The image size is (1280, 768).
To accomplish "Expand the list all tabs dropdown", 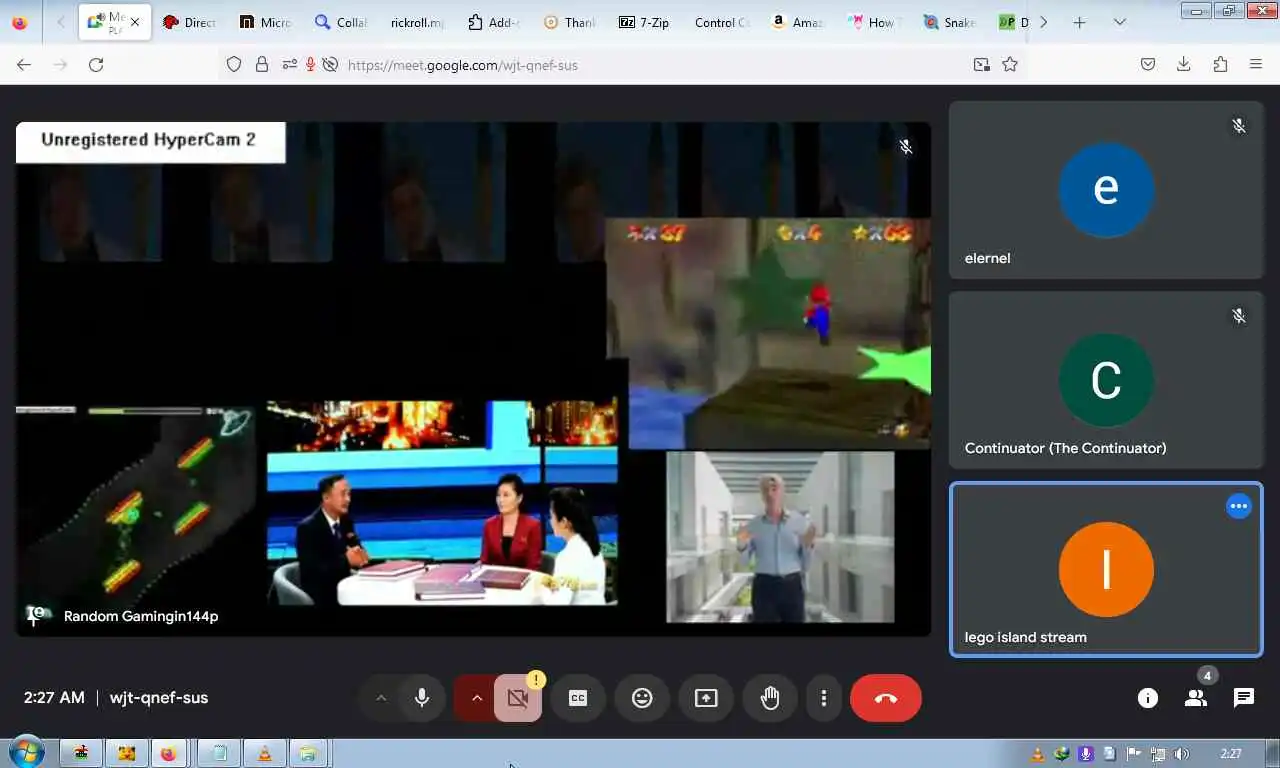I will coord(1119,22).
